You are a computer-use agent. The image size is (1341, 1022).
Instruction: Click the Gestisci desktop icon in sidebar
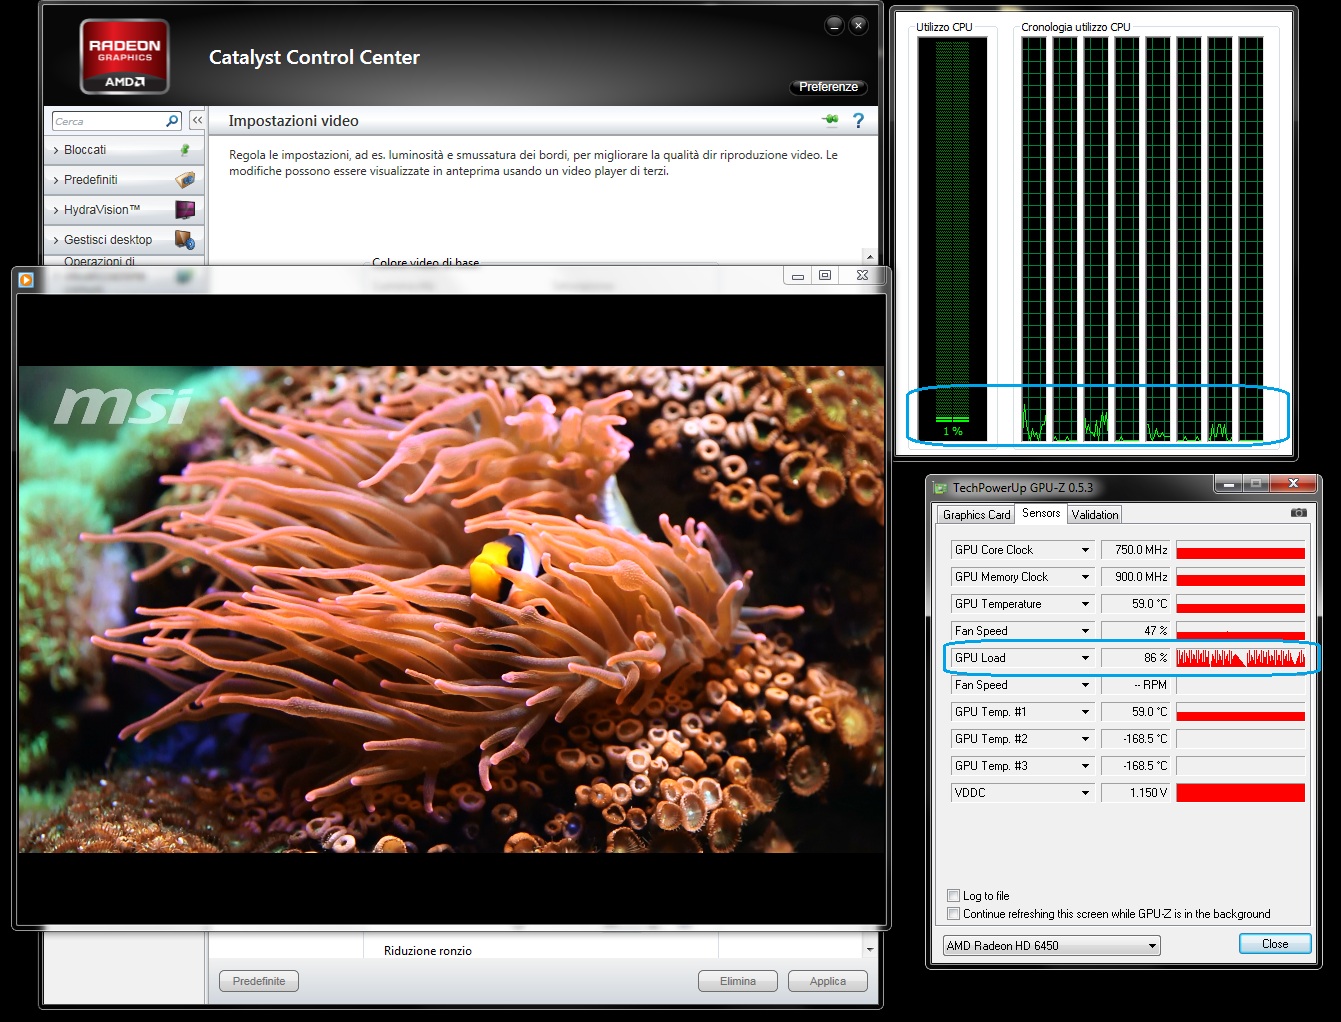click(x=184, y=240)
